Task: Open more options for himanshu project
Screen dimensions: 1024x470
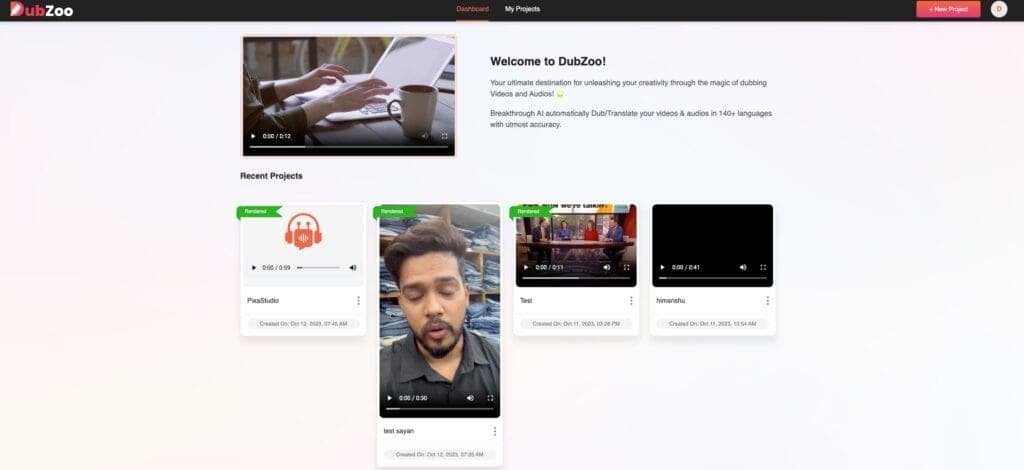Action: (x=768, y=300)
